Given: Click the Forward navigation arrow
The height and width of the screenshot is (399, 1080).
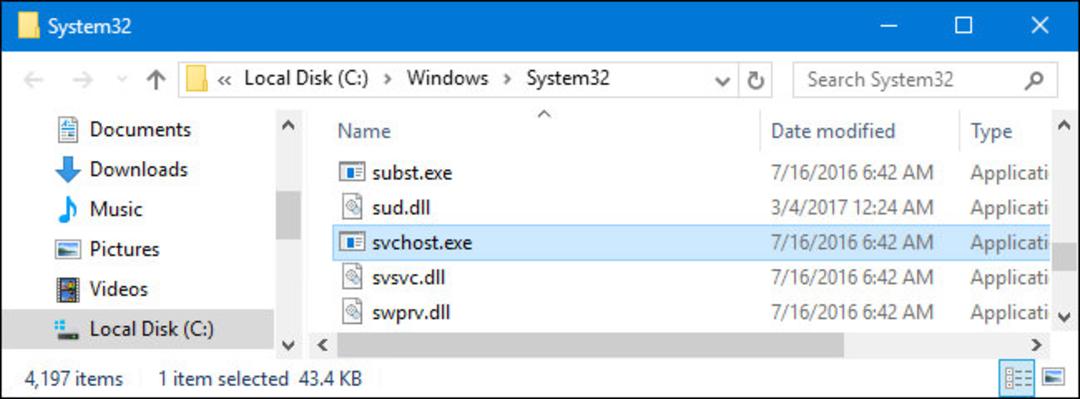Looking at the screenshot, I should click(83, 81).
